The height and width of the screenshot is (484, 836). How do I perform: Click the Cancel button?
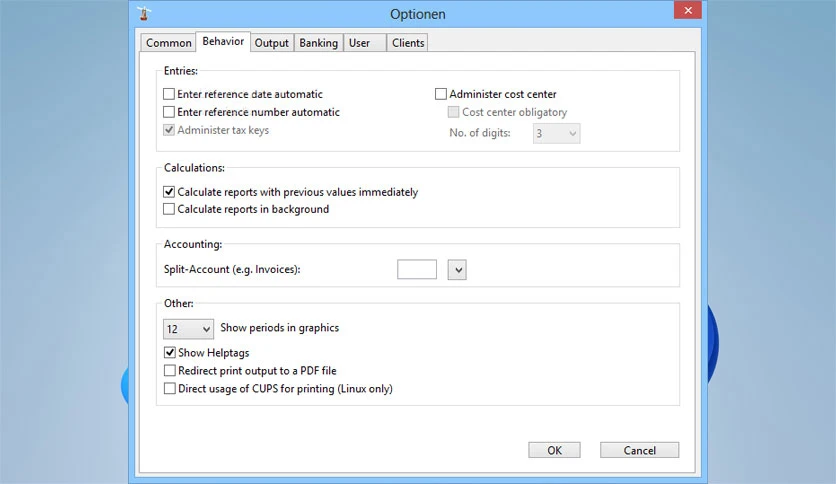point(640,450)
